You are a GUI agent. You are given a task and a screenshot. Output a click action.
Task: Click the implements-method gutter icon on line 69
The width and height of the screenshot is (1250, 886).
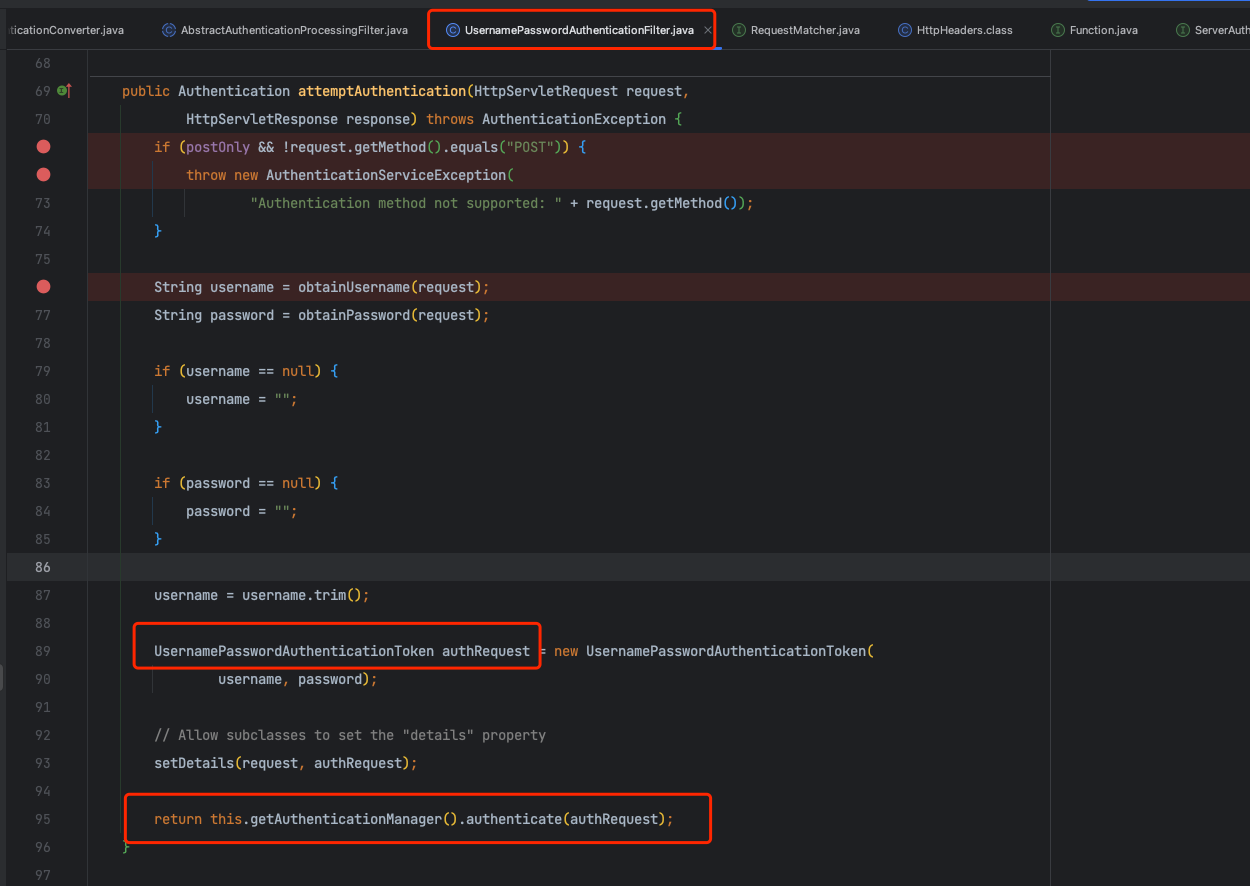64,91
